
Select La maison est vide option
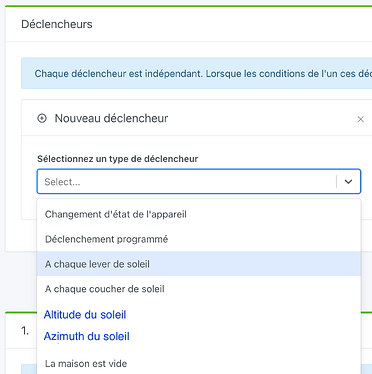199,363
